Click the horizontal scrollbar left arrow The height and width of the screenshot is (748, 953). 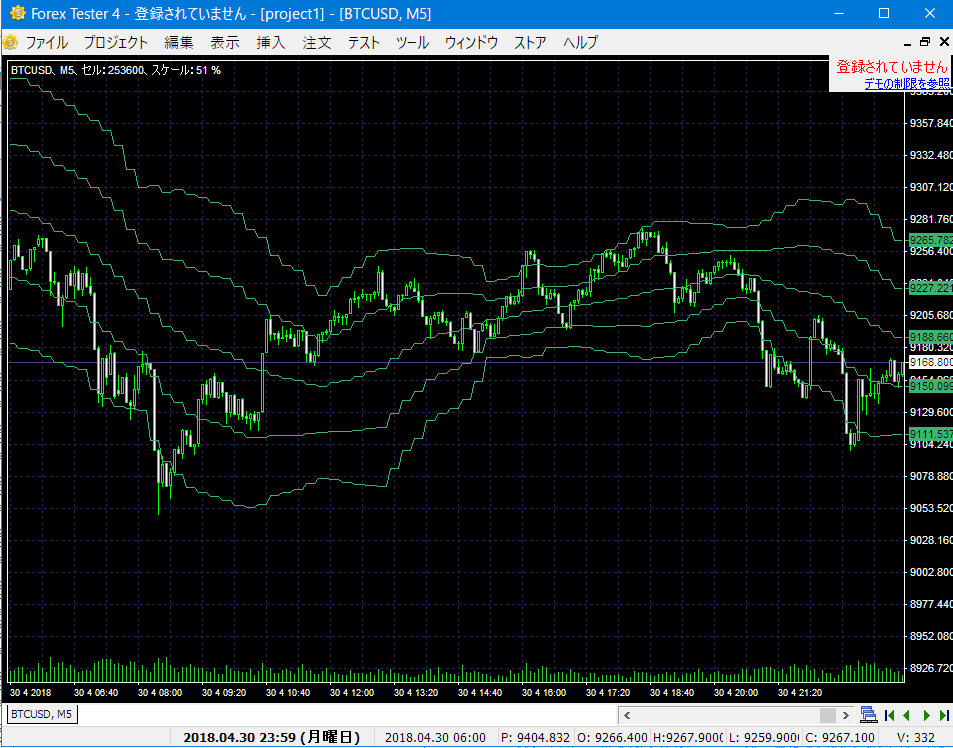pyautogui.click(x=627, y=715)
